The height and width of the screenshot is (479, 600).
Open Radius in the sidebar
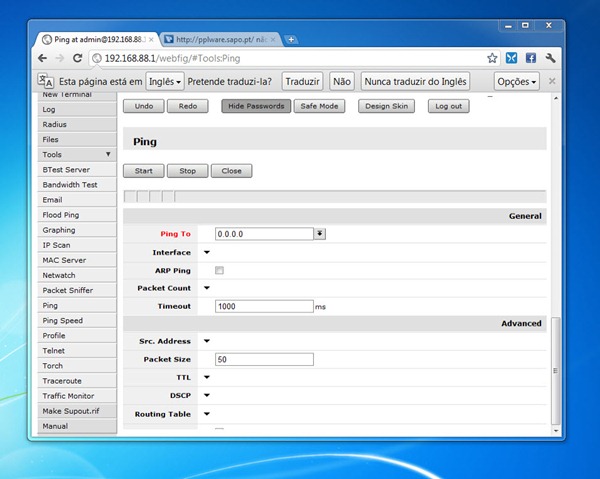coord(77,124)
